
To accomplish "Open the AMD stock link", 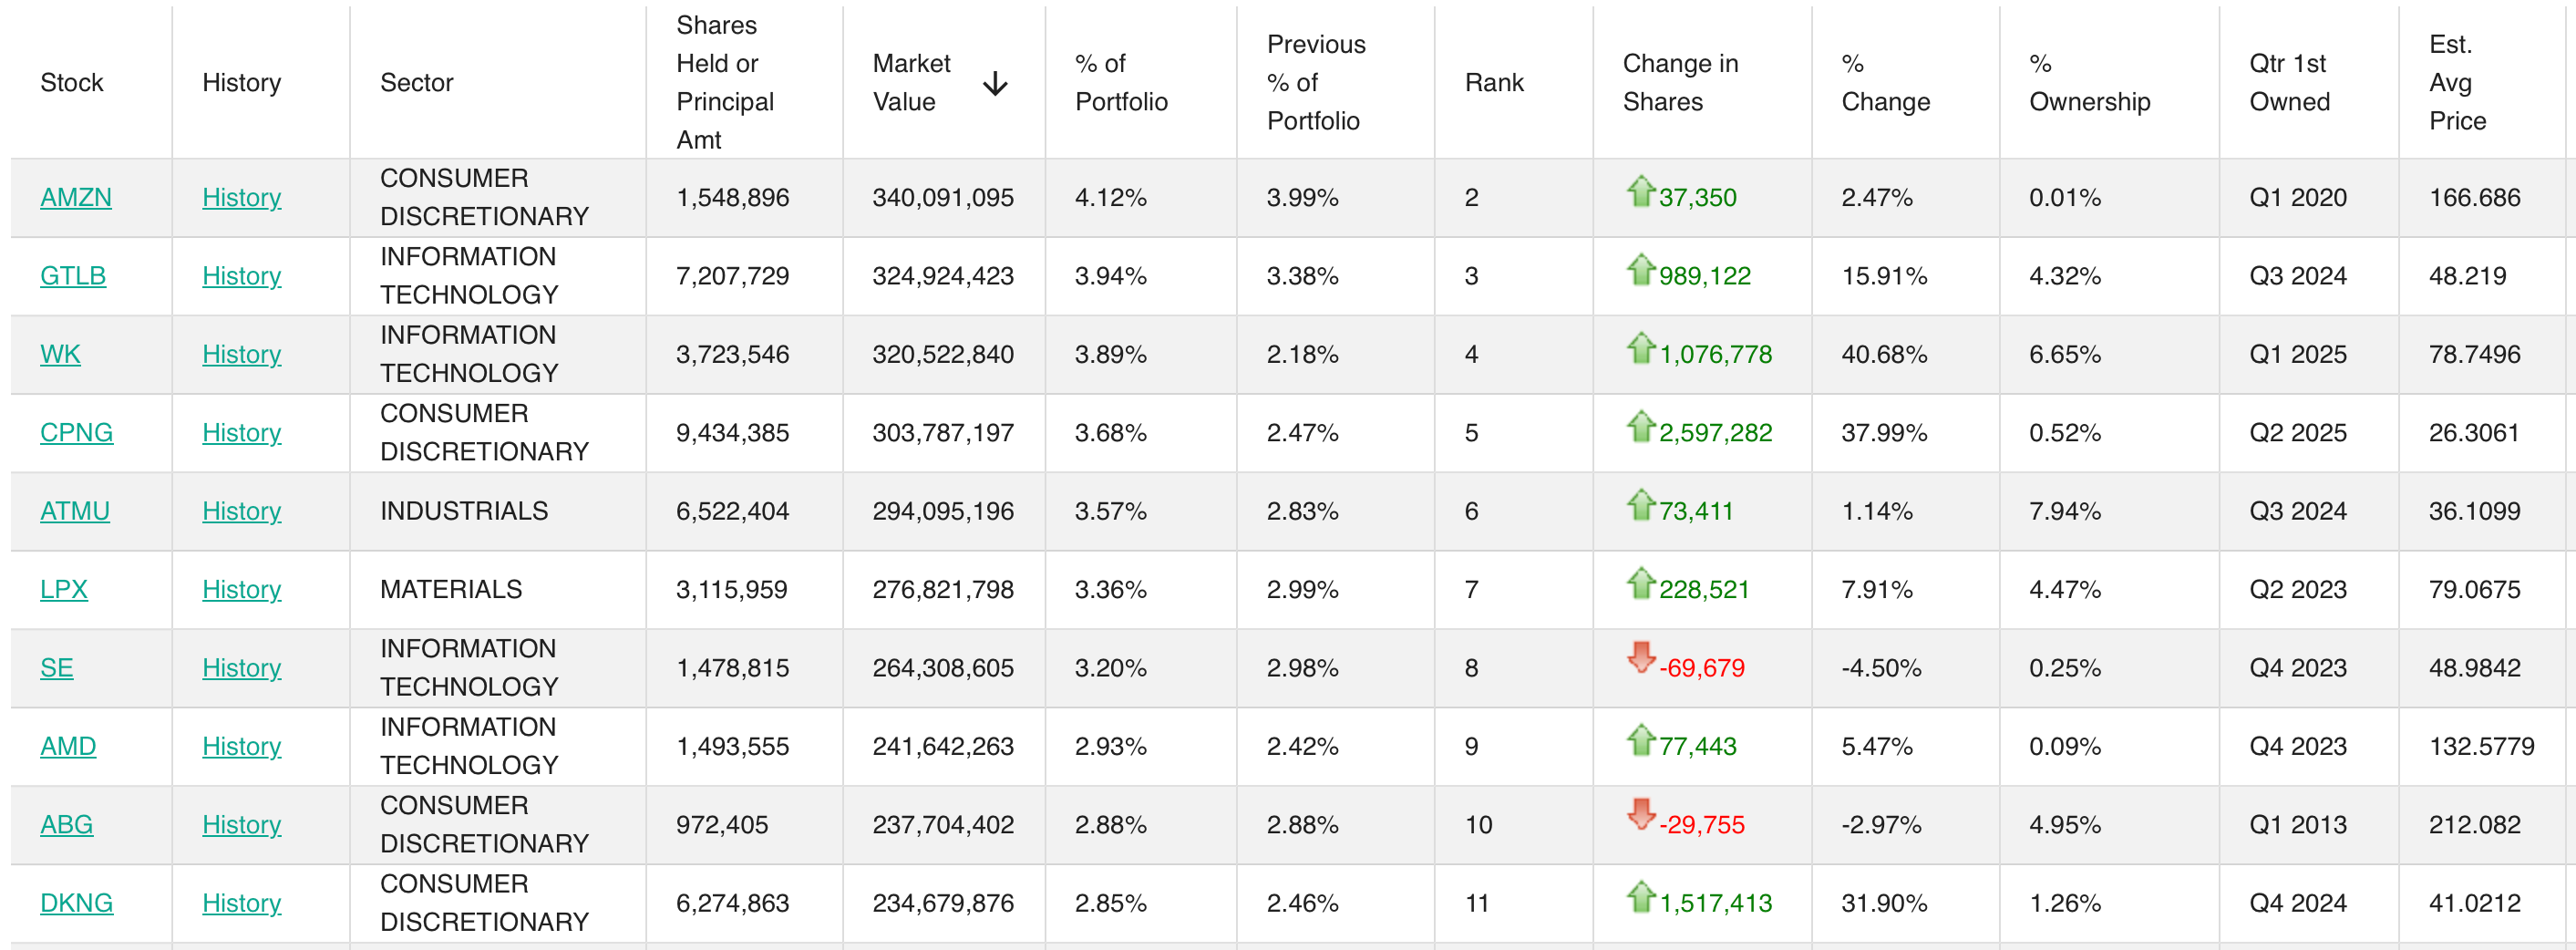I will tap(68, 746).
